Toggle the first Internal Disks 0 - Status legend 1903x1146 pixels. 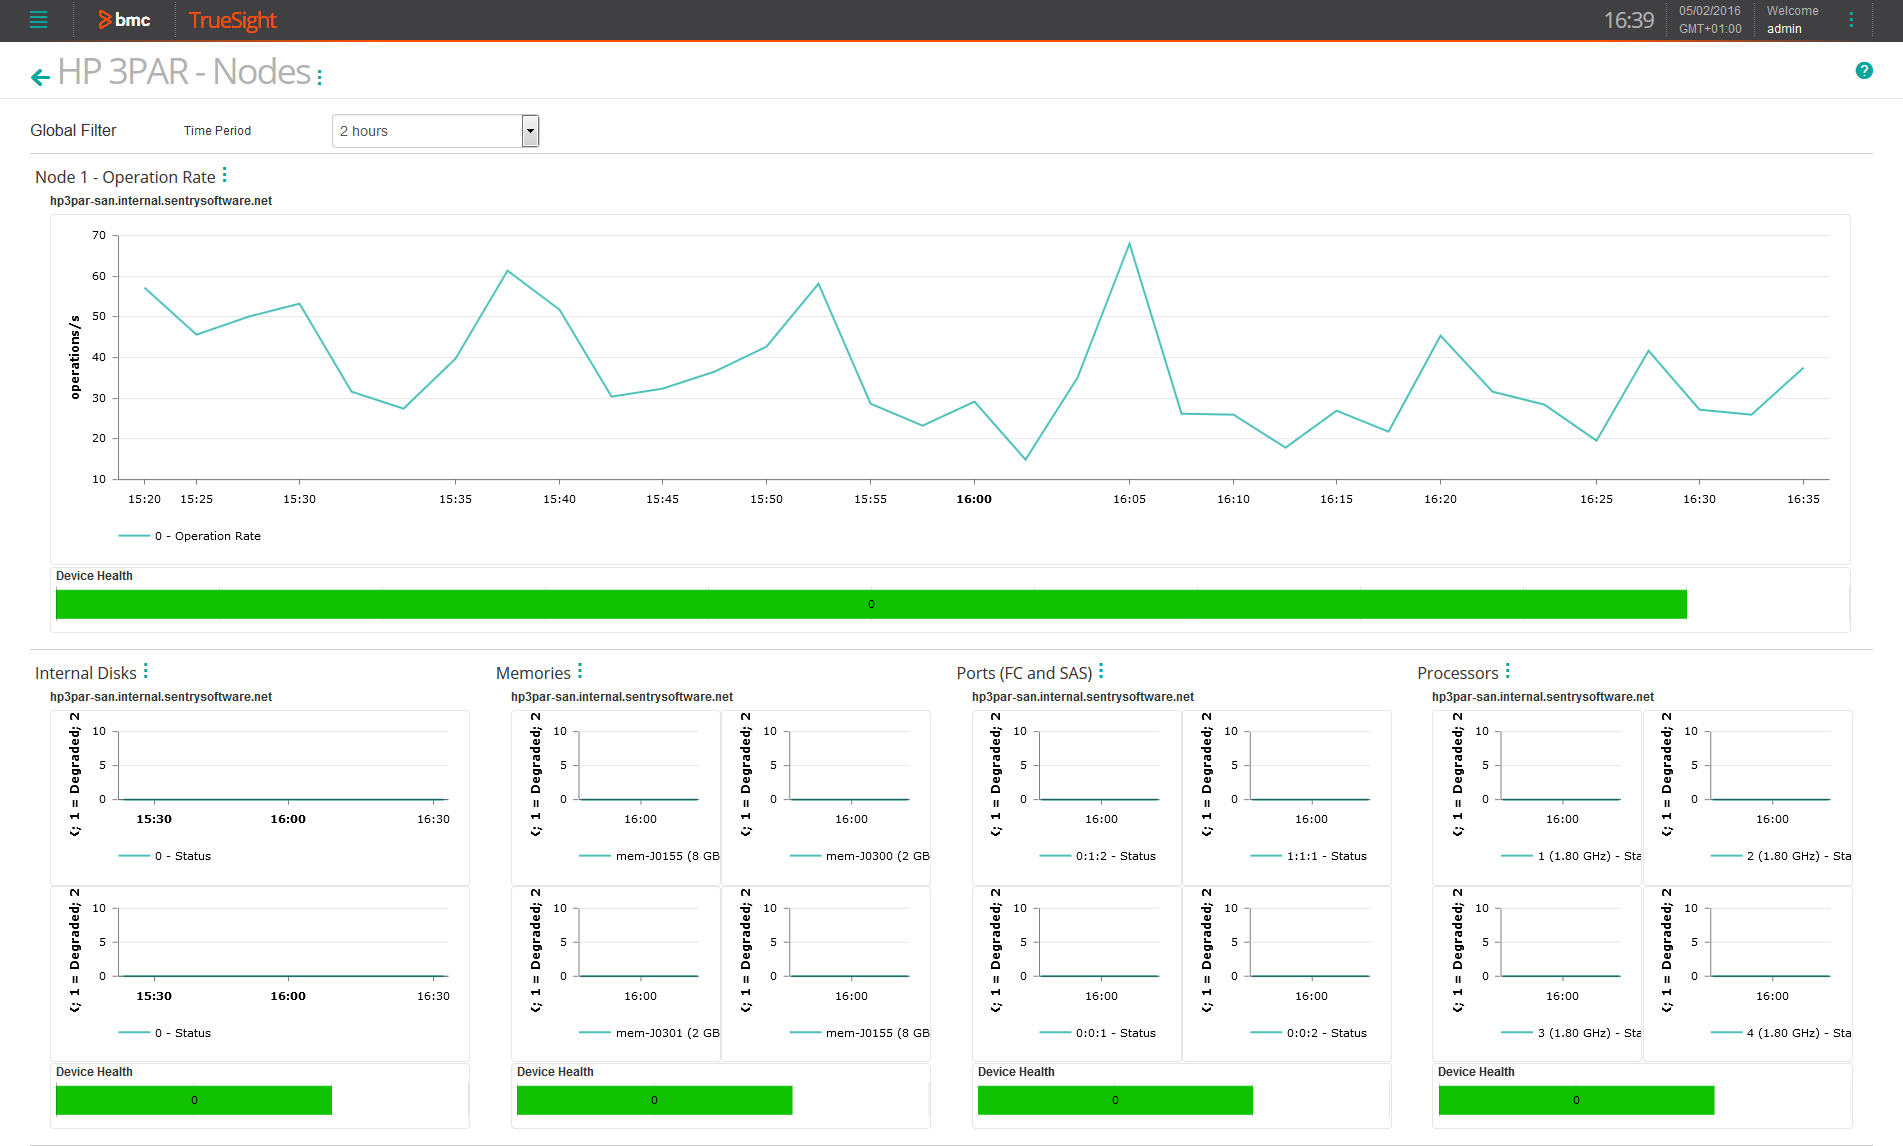click(165, 856)
